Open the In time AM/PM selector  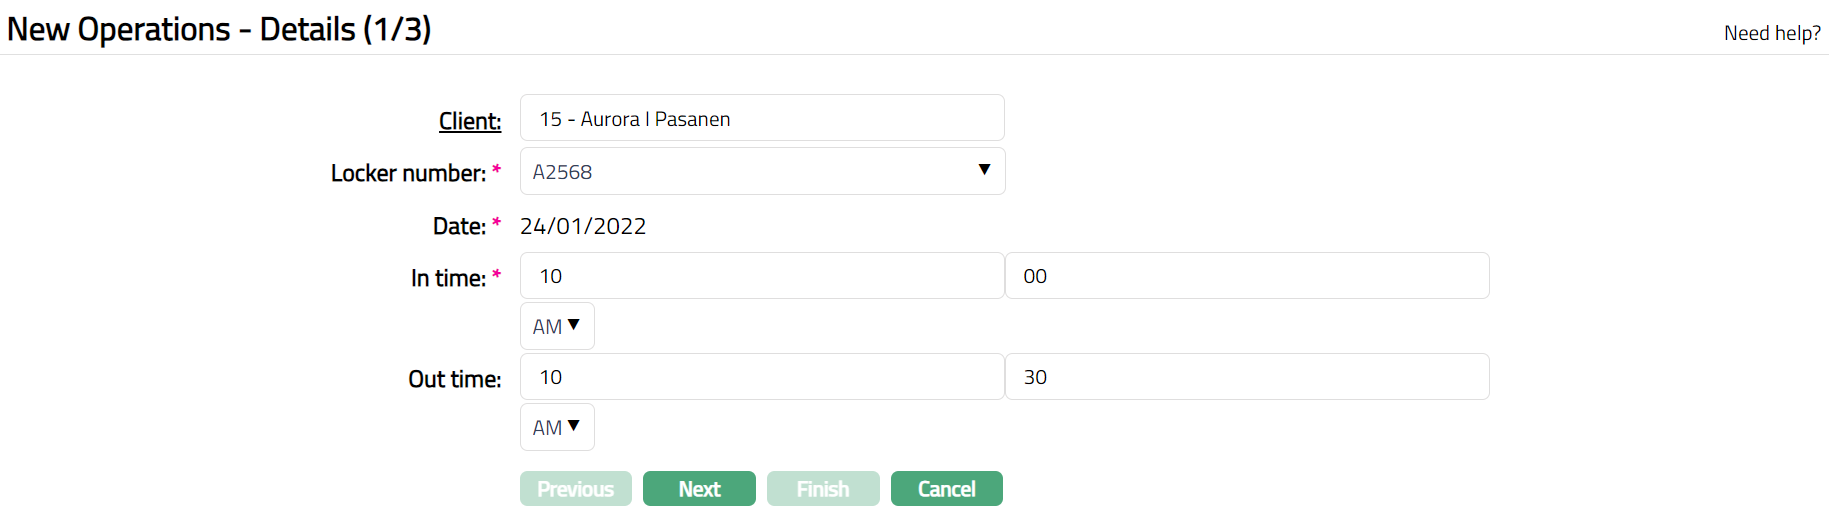click(x=556, y=327)
